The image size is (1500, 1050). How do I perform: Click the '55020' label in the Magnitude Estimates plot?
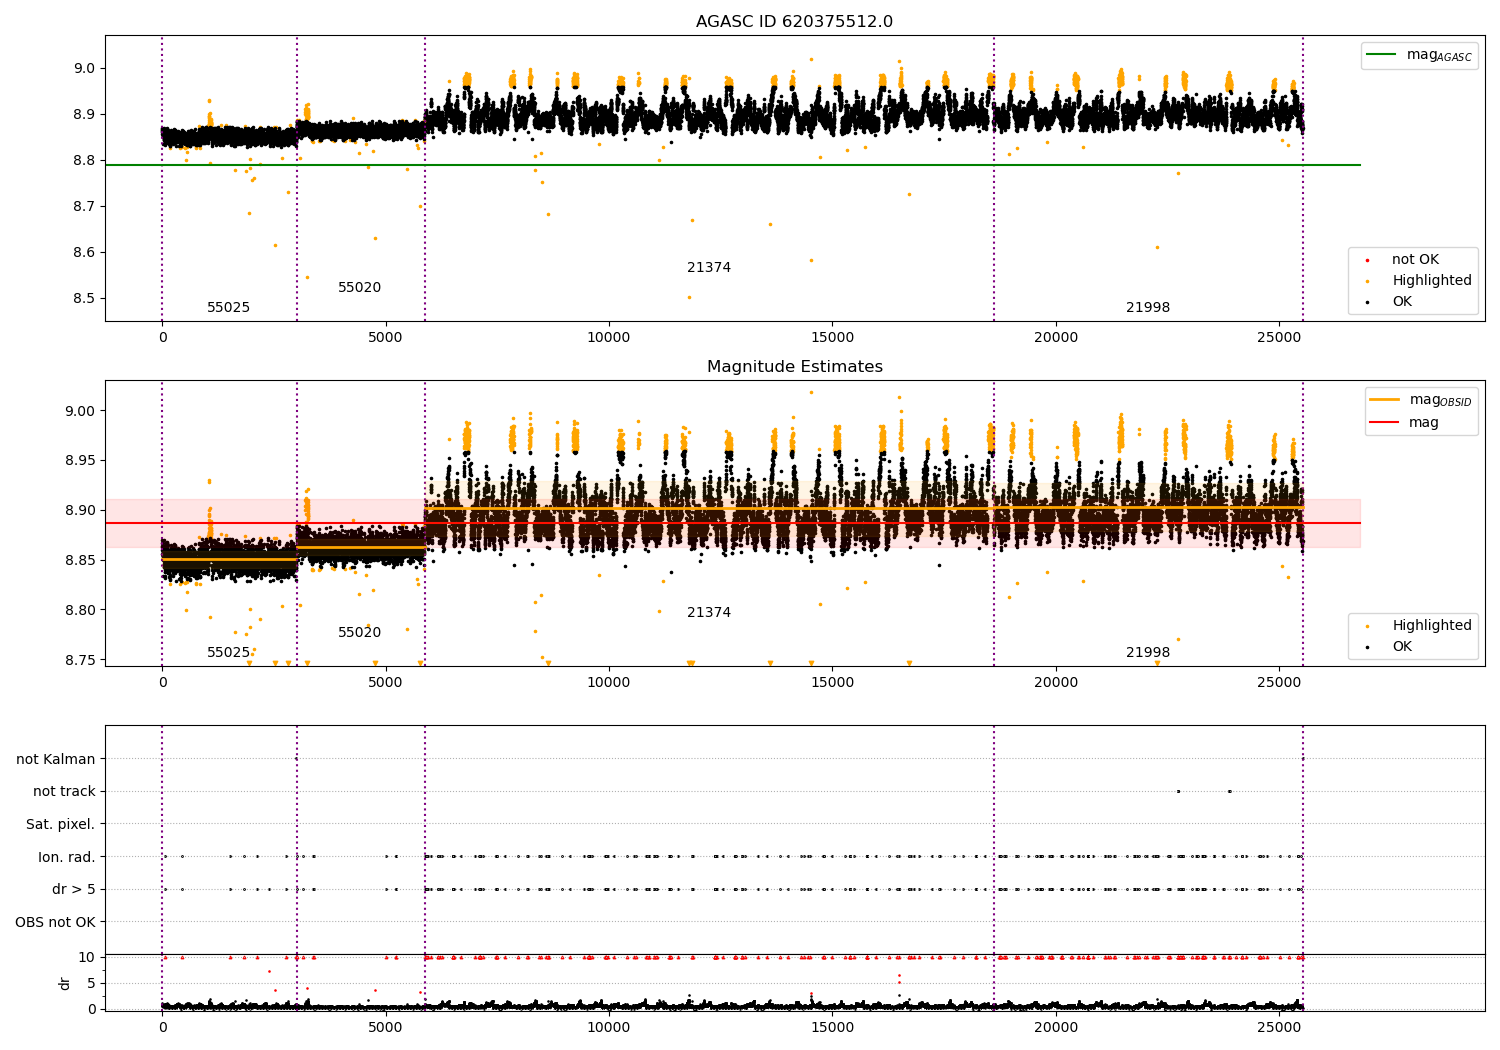[x=359, y=633]
